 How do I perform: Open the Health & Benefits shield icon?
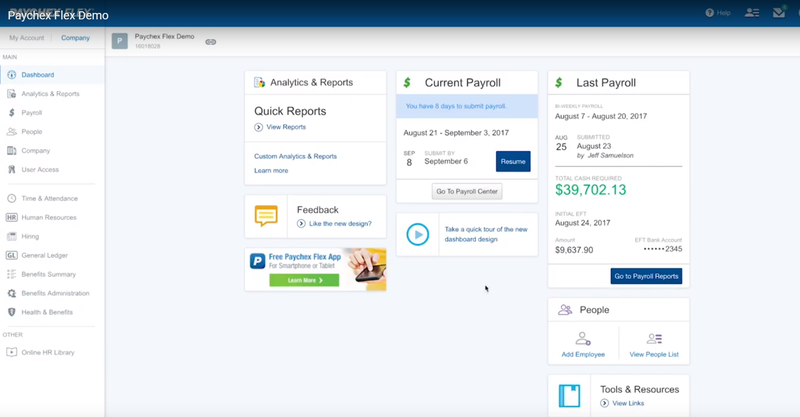[11, 312]
